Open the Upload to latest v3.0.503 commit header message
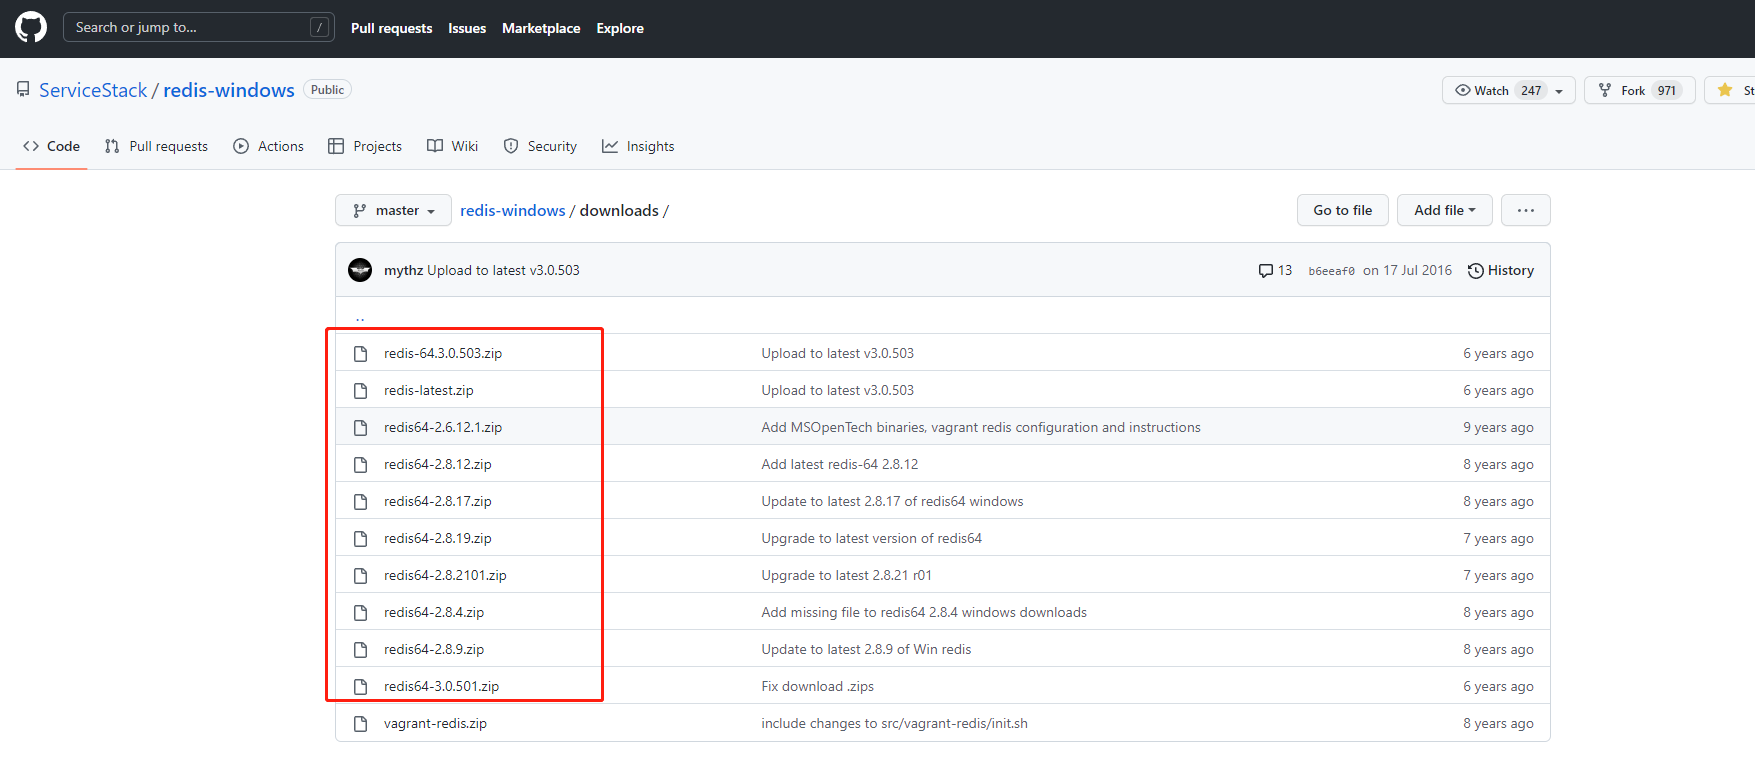Image resolution: width=1755 pixels, height=779 pixels. pyautogui.click(x=503, y=270)
